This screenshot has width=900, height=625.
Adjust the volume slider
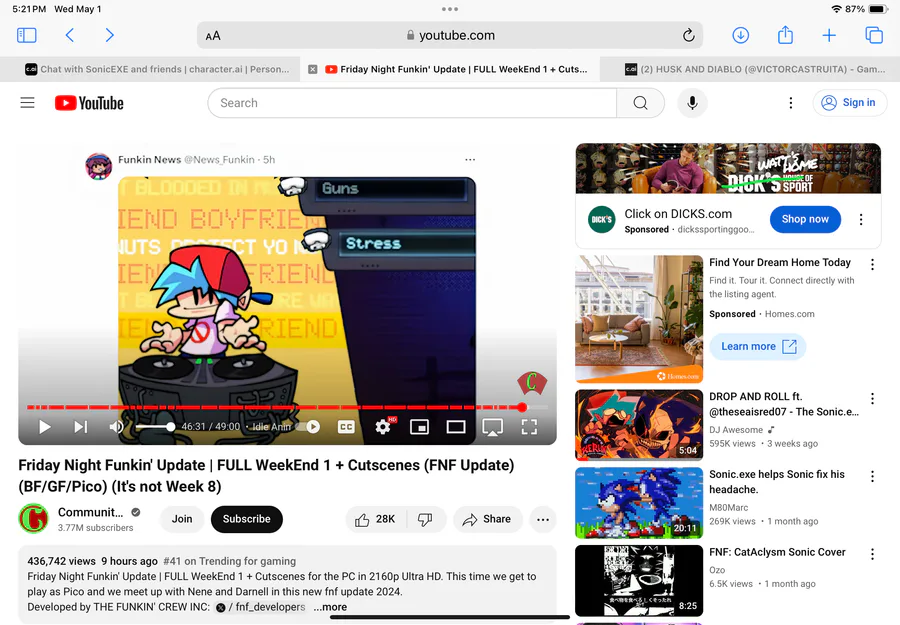click(155, 426)
